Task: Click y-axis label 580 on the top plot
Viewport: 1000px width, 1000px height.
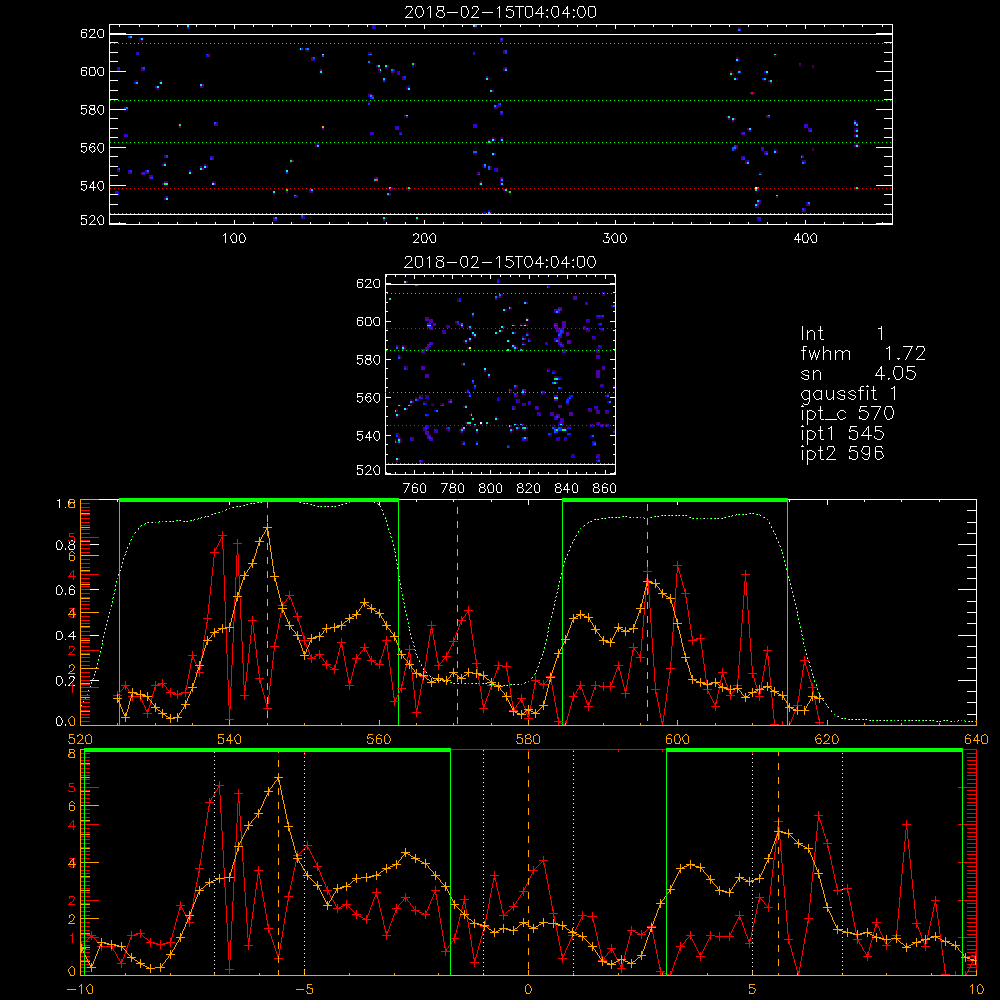Action: tap(92, 110)
